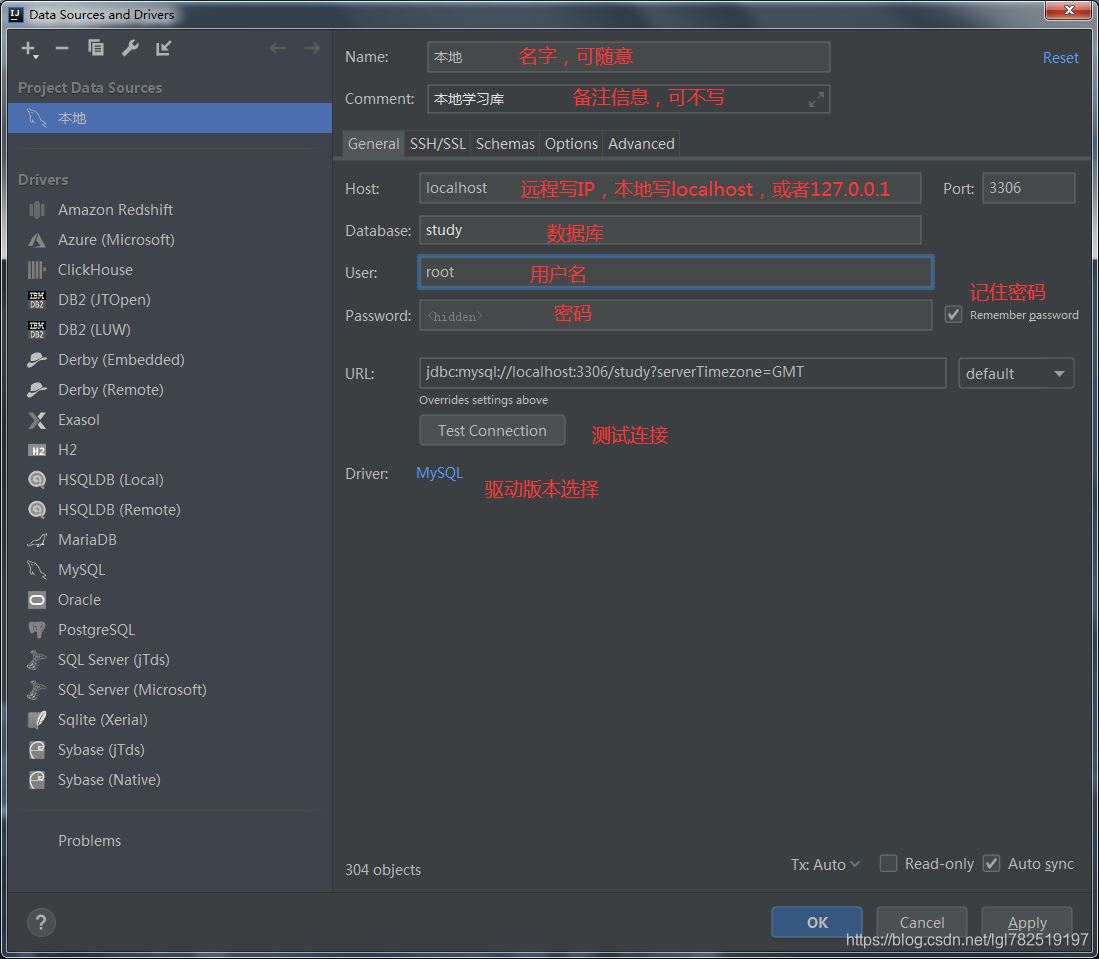
Task: Expand the Comment field with arrows icon
Action: pos(817,99)
